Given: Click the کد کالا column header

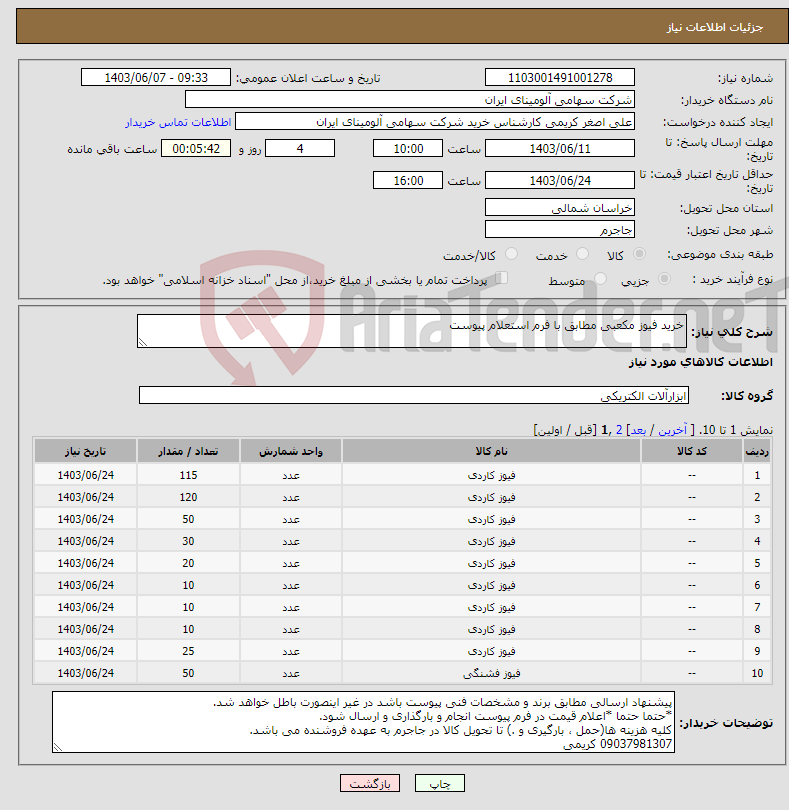Looking at the screenshot, I should click(692, 451).
